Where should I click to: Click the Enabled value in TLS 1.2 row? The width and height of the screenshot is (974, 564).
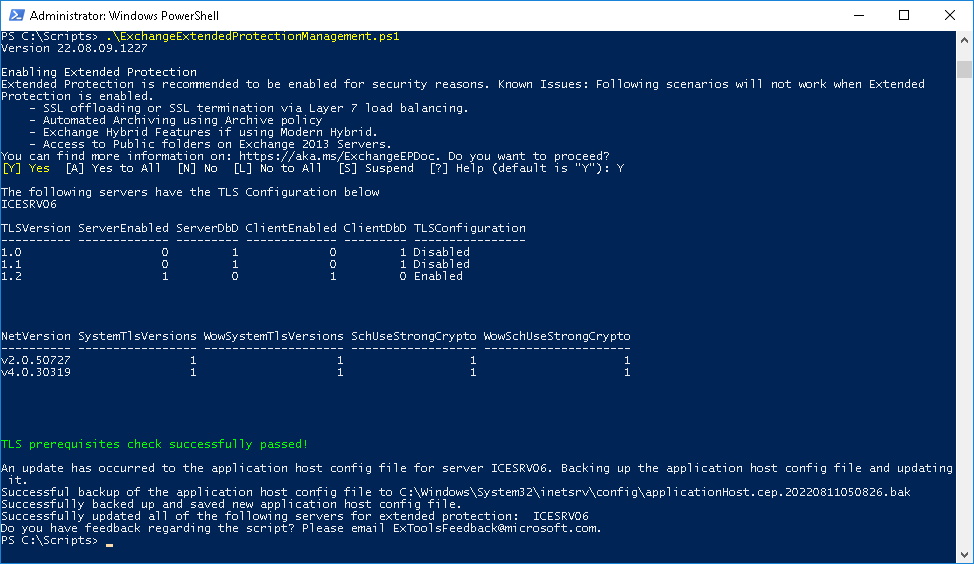pyautogui.click(x=438, y=276)
